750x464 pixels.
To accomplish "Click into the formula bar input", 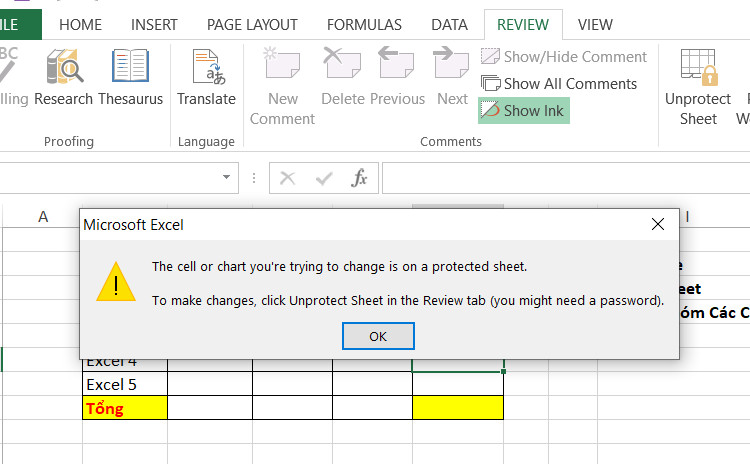I will tap(566, 178).
